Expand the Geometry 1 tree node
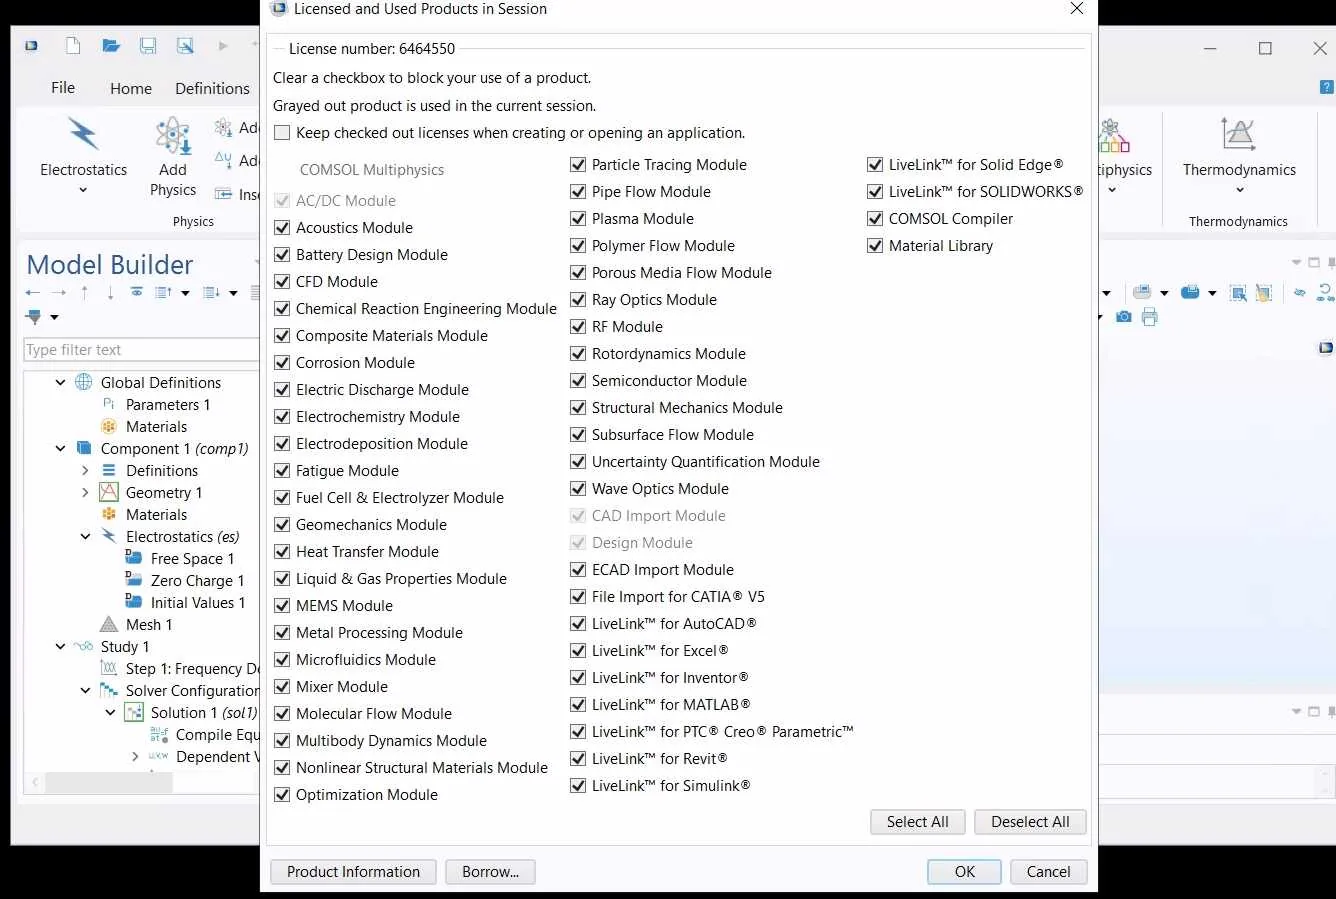 click(x=85, y=492)
